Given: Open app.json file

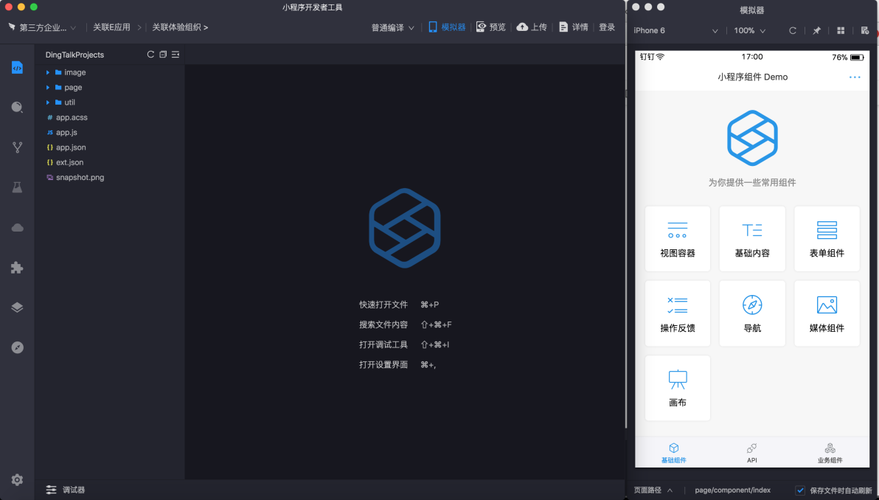Looking at the screenshot, I should pyautogui.click(x=71, y=147).
